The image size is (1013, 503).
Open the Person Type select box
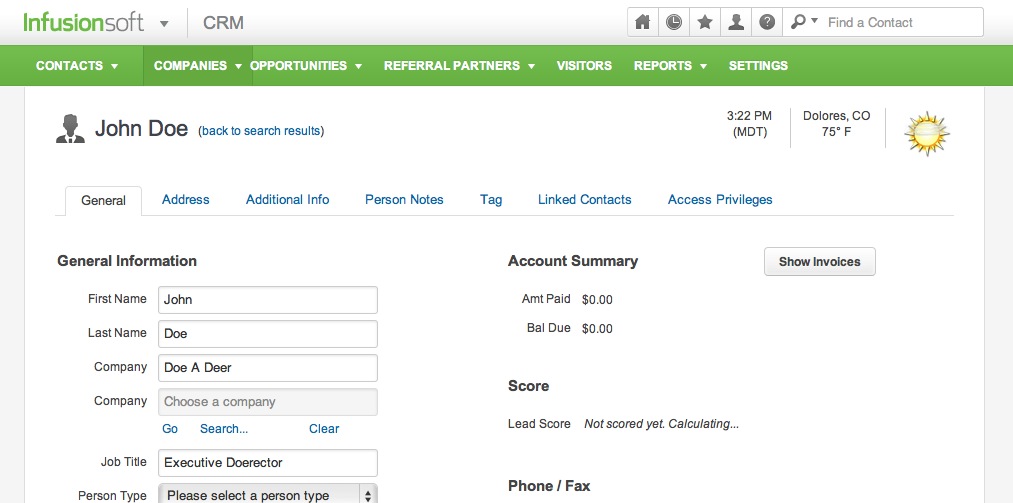click(268, 495)
